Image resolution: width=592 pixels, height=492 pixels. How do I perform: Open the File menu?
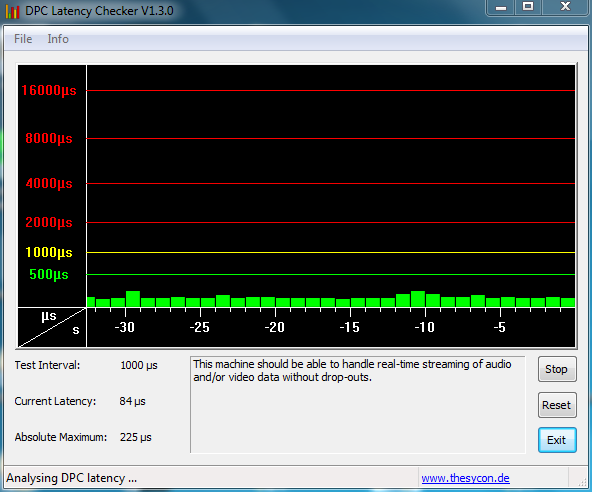(x=23, y=39)
